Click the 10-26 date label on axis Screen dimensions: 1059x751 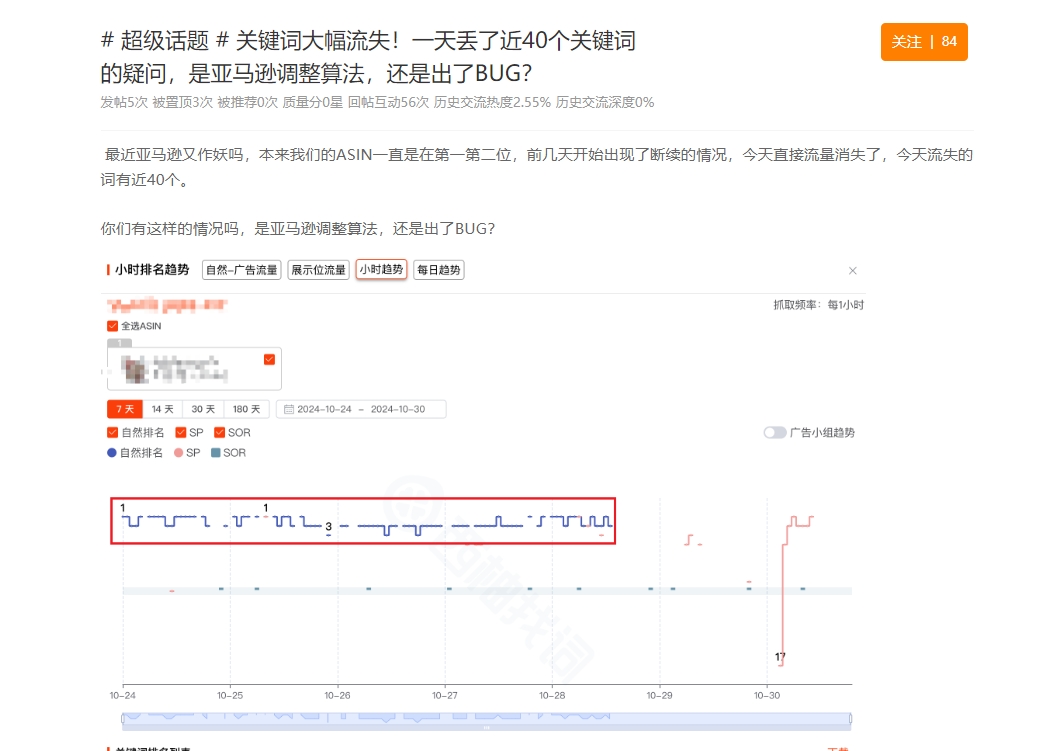pos(337,695)
